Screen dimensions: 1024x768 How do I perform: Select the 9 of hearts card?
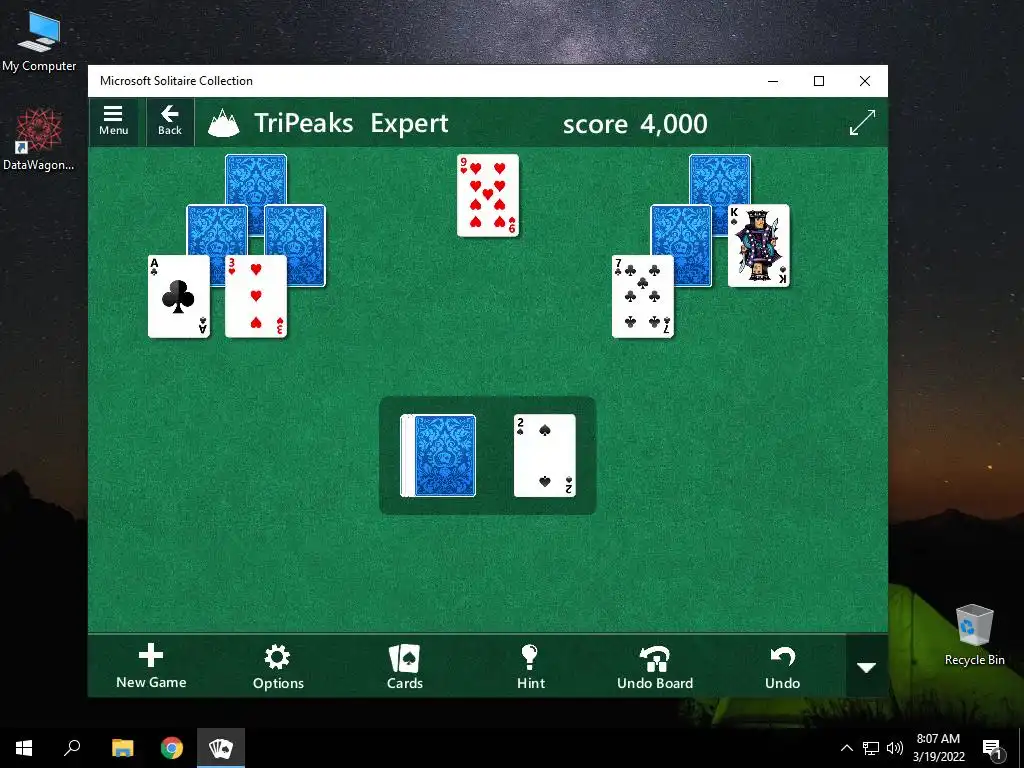tap(488, 195)
